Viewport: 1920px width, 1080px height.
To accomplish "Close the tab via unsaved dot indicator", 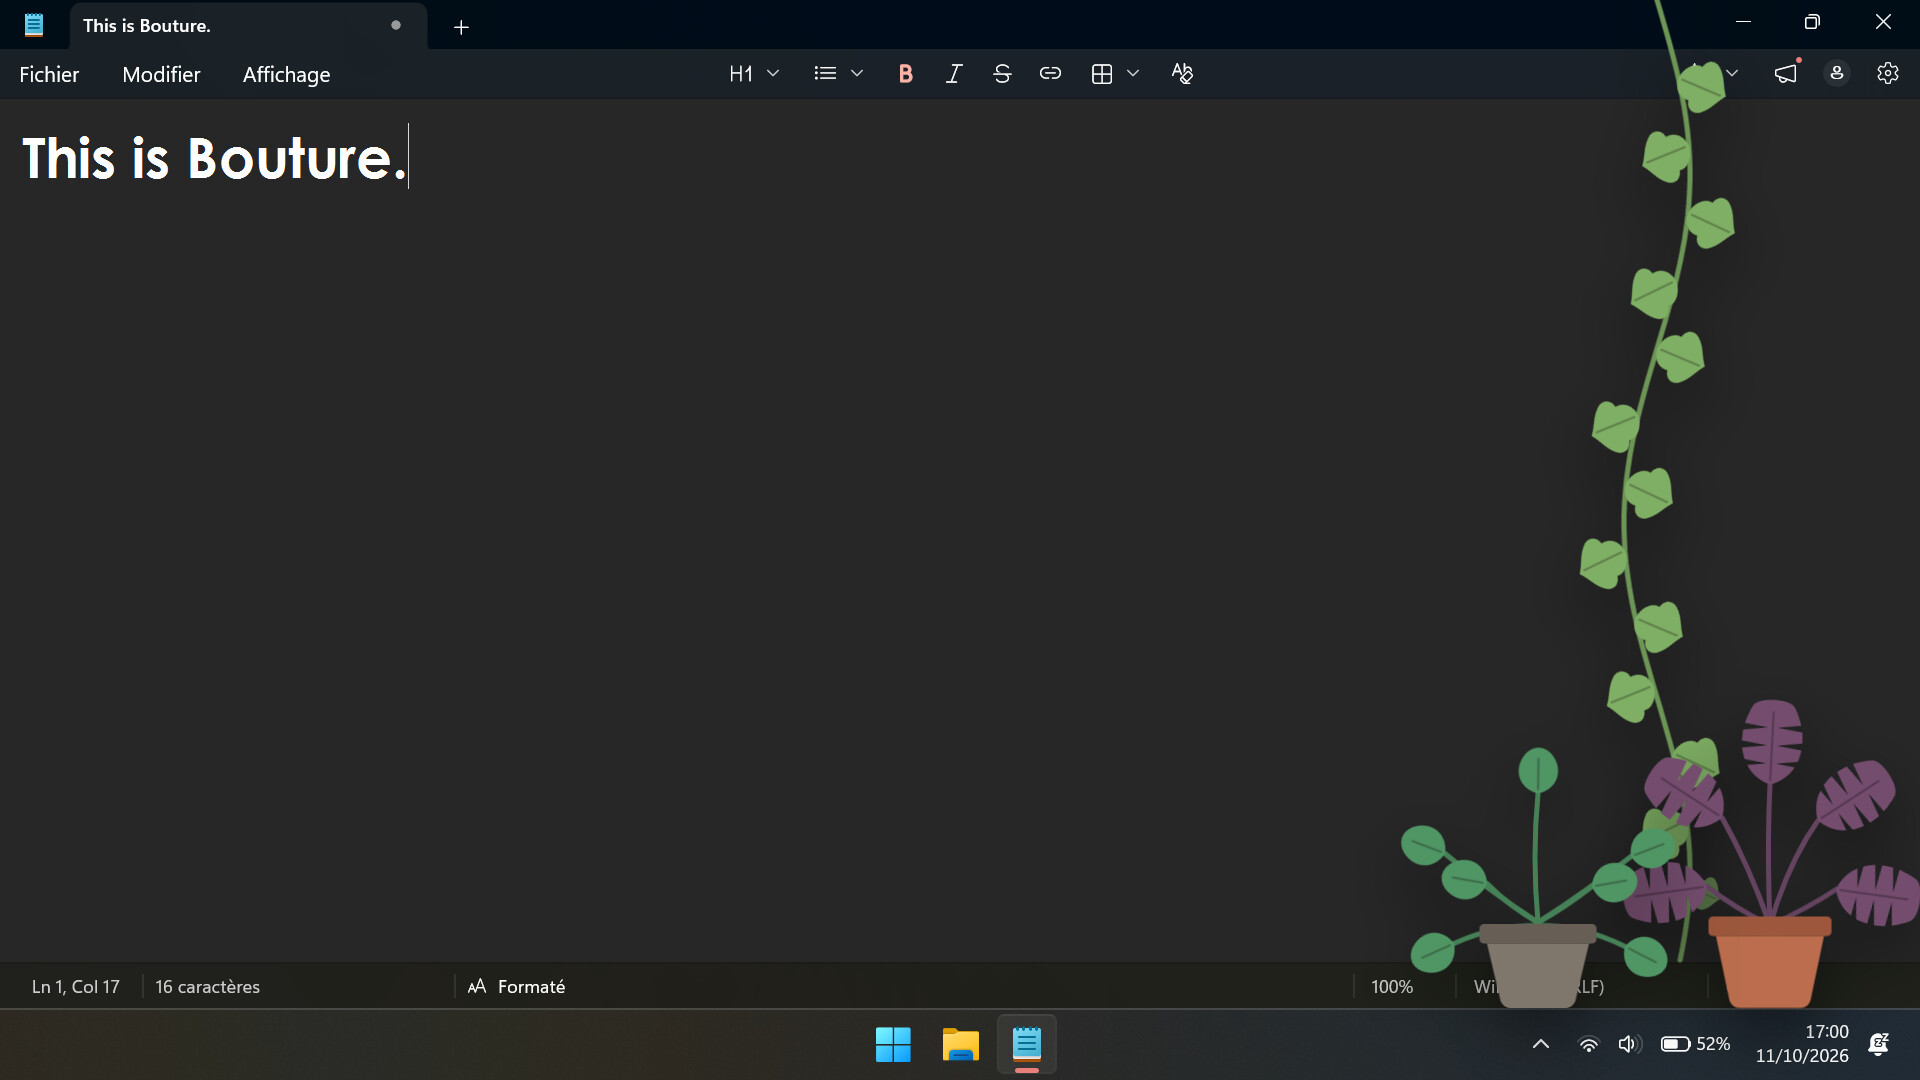I will [x=396, y=25].
